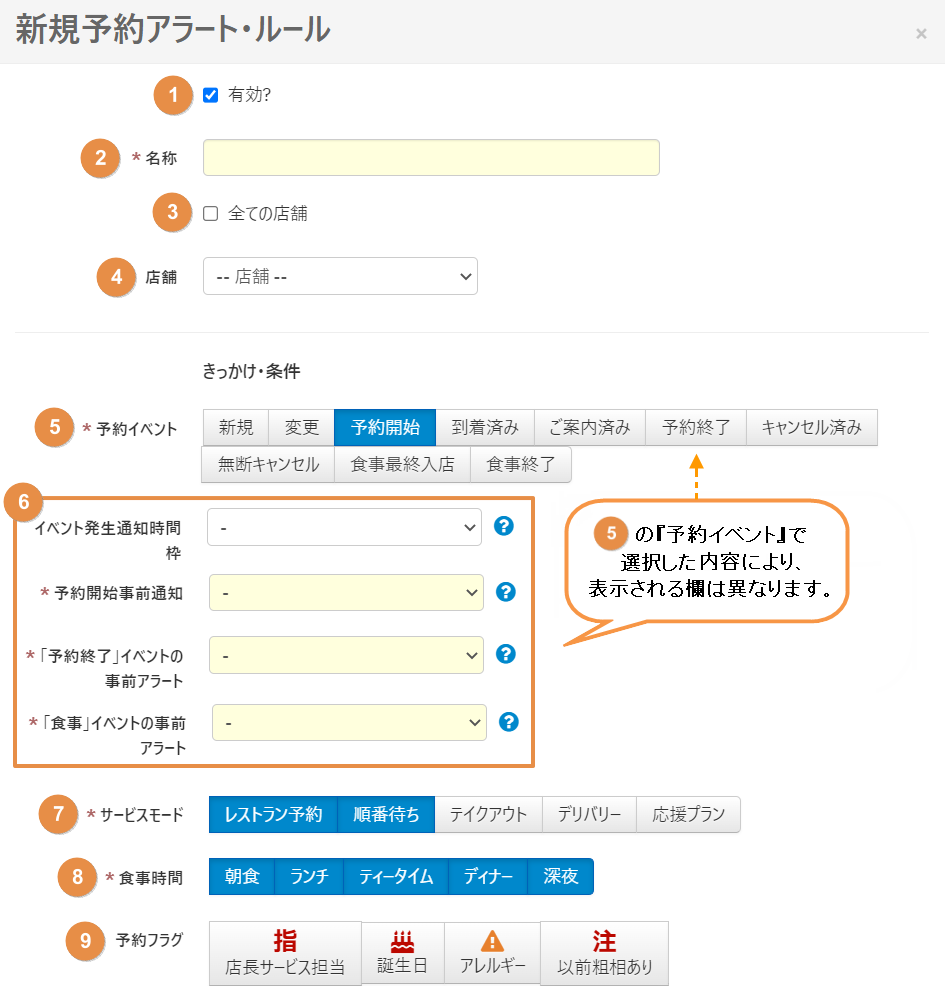Uncheck the 有効? checkbox
945x1003 pixels.
tap(210, 95)
